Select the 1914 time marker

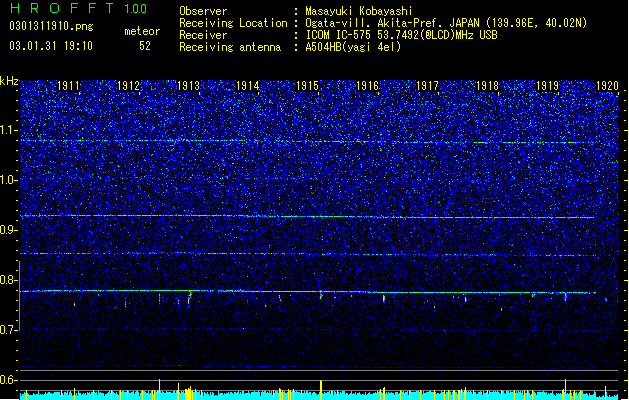[248, 86]
